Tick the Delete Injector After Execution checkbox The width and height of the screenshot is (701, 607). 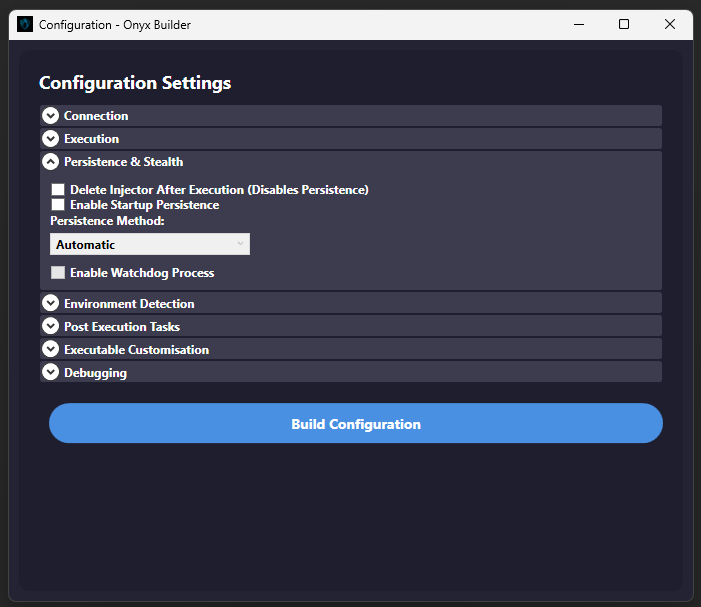58,190
